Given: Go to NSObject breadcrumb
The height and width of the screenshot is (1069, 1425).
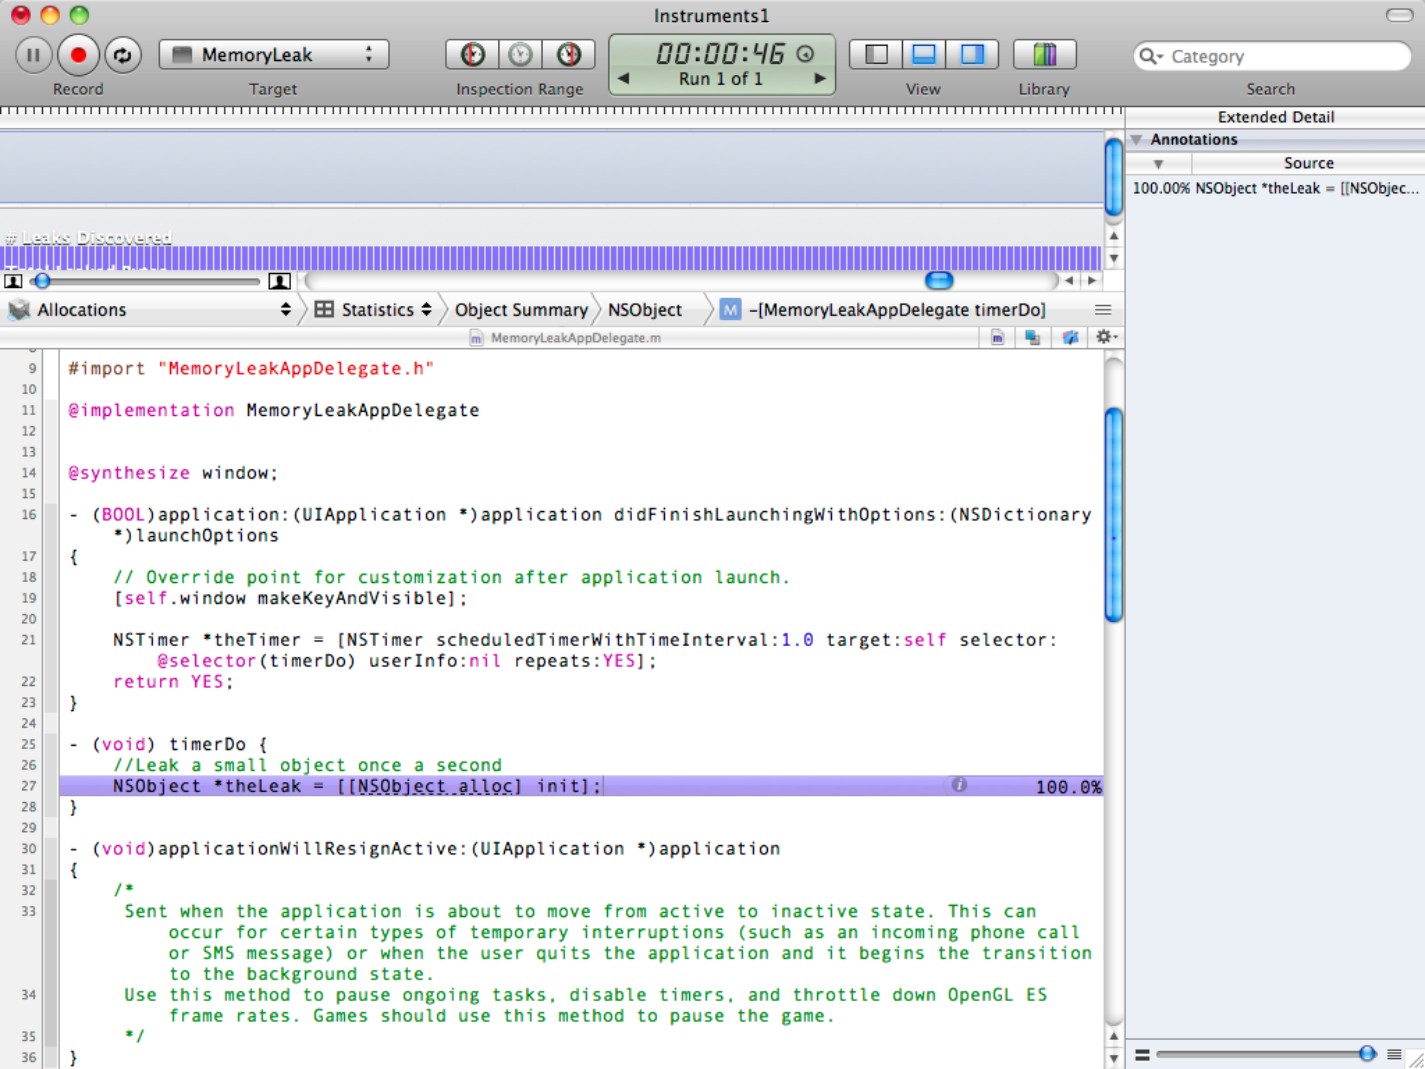Looking at the screenshot, I should pyautogui.click(x=645, y=310).
